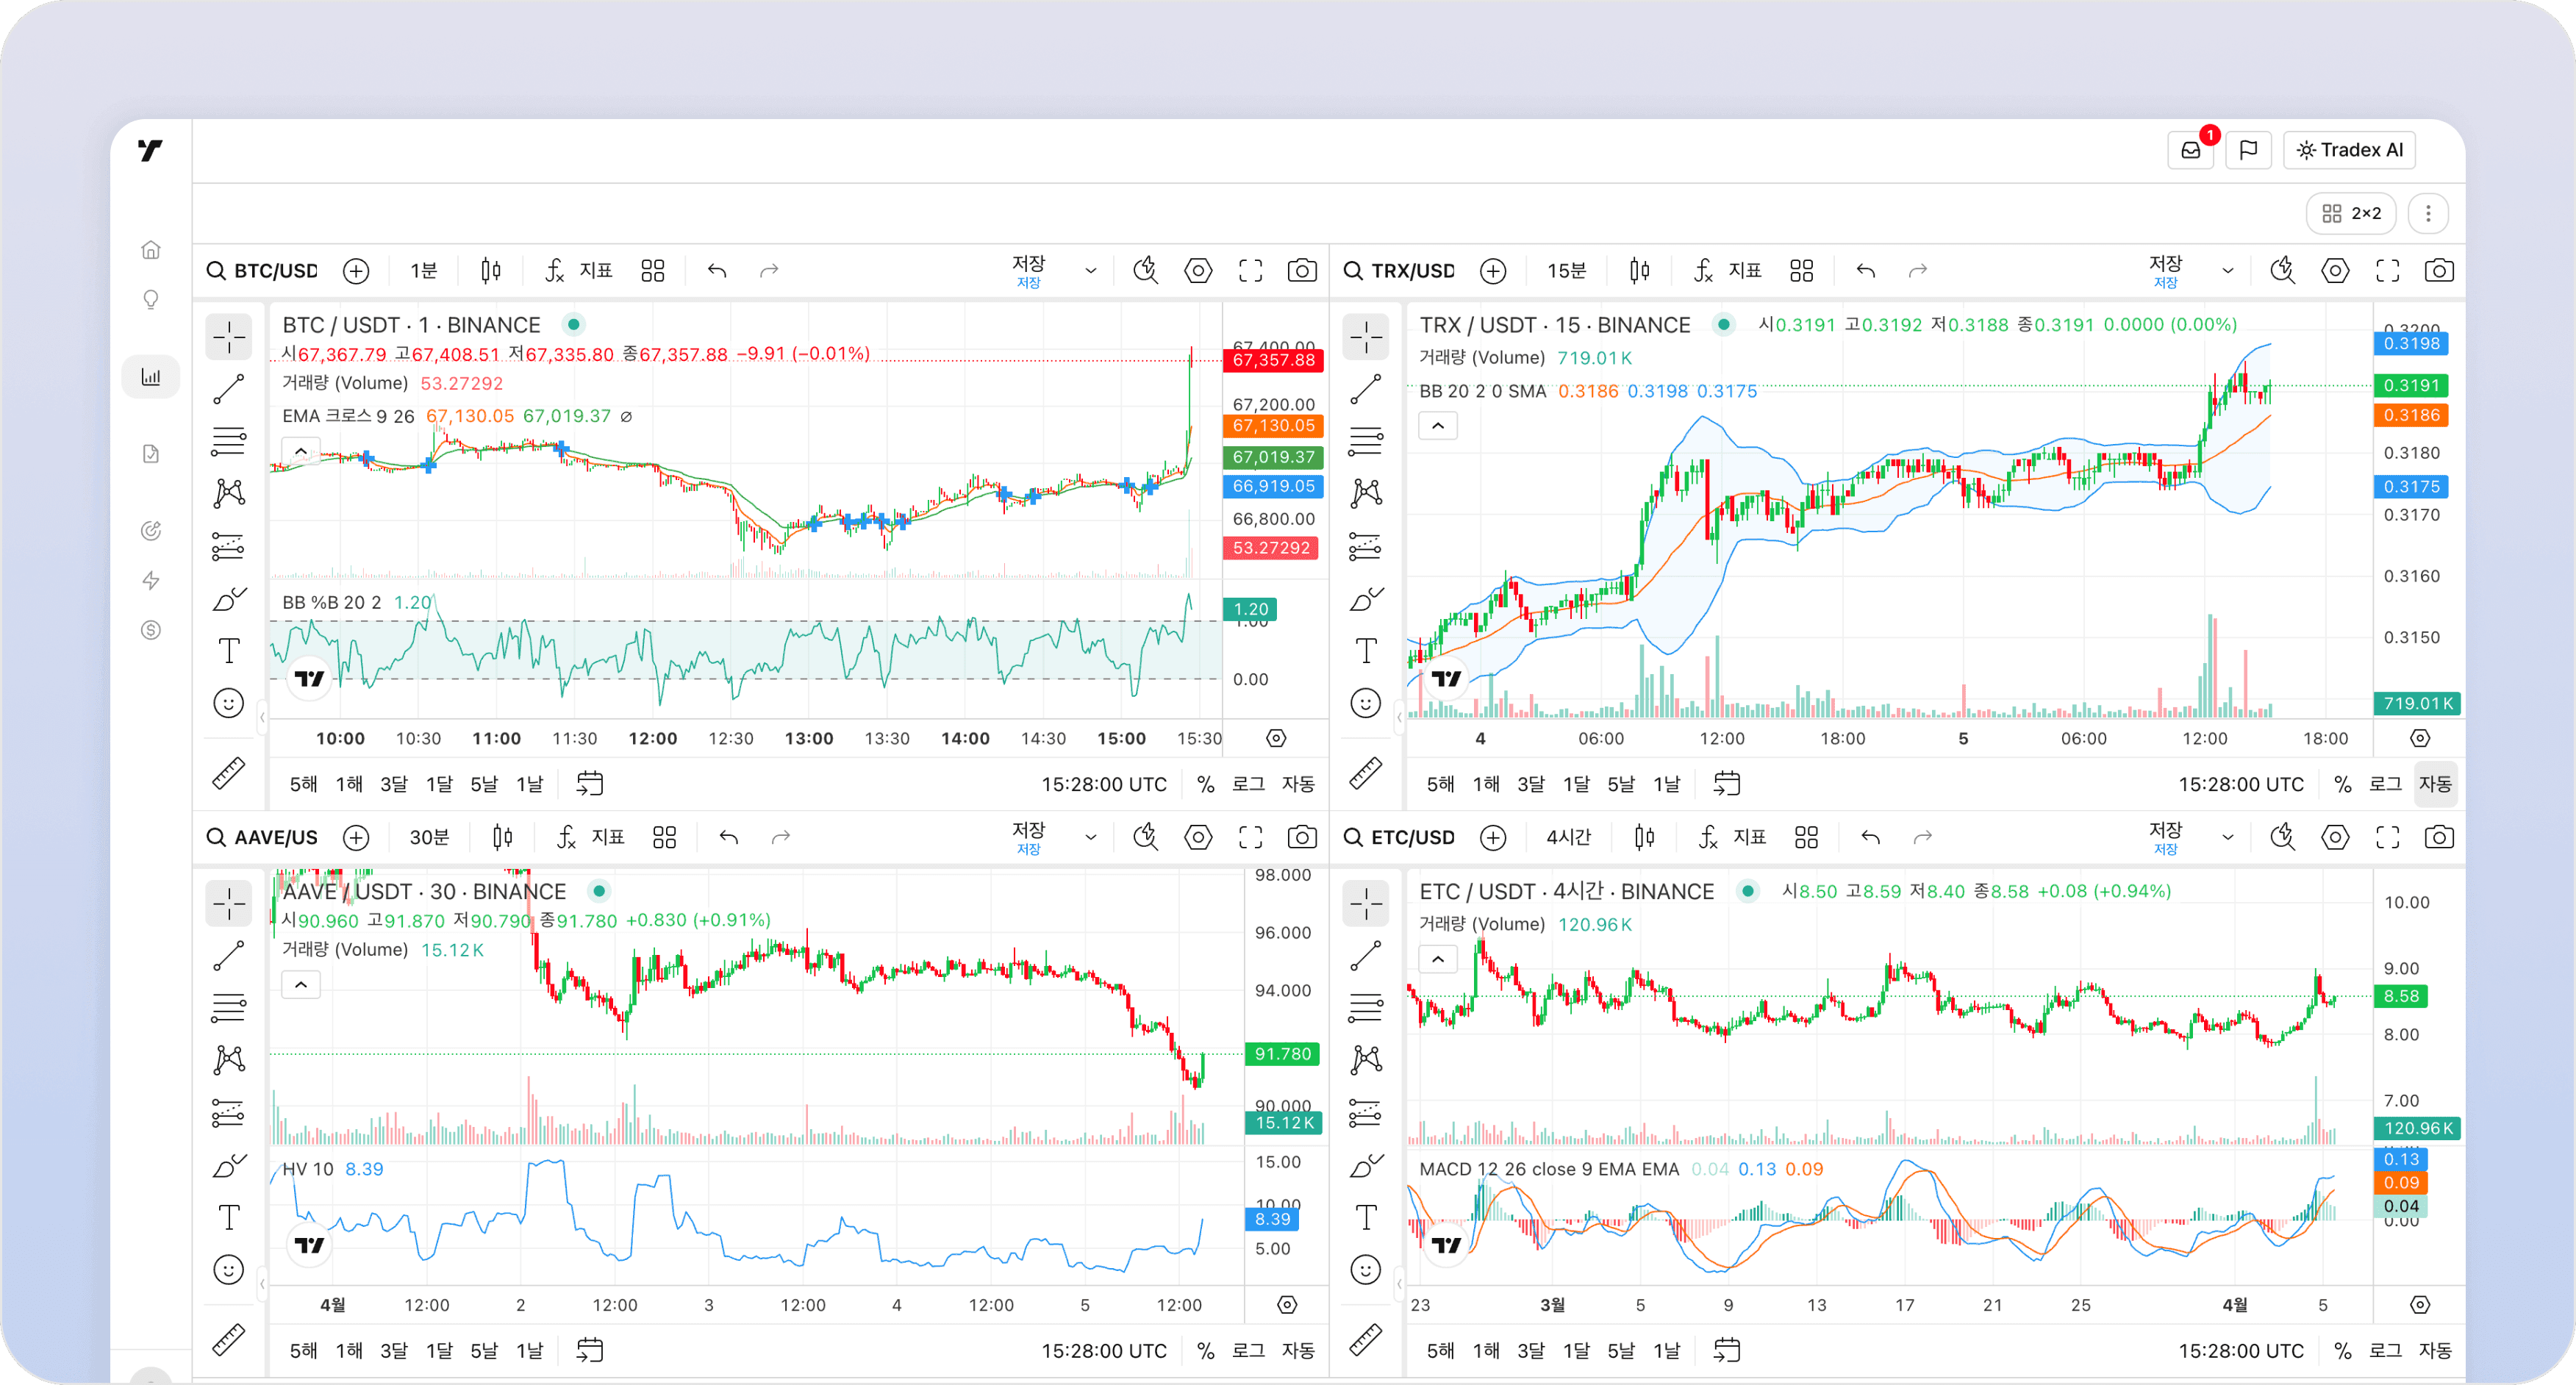Viewport: 2576px width, 1385px height.
Task: Open Tradex AI assistant
Action: (2350, 150)
